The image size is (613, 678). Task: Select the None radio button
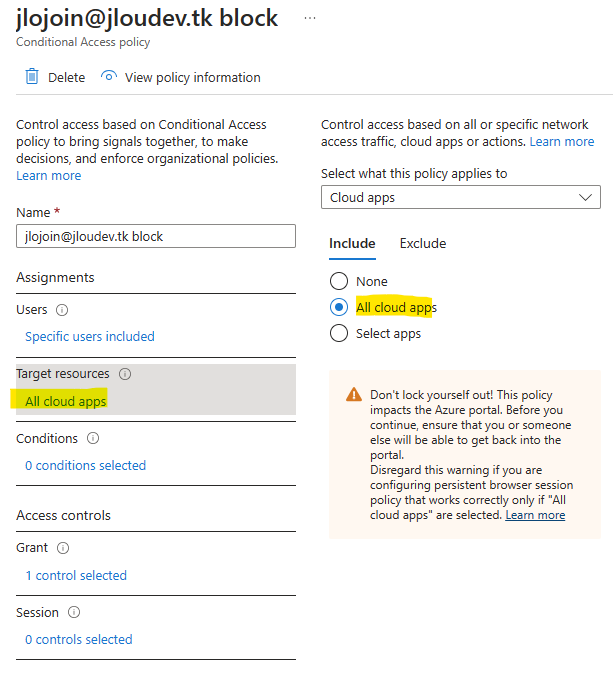(x=338, y=281)
